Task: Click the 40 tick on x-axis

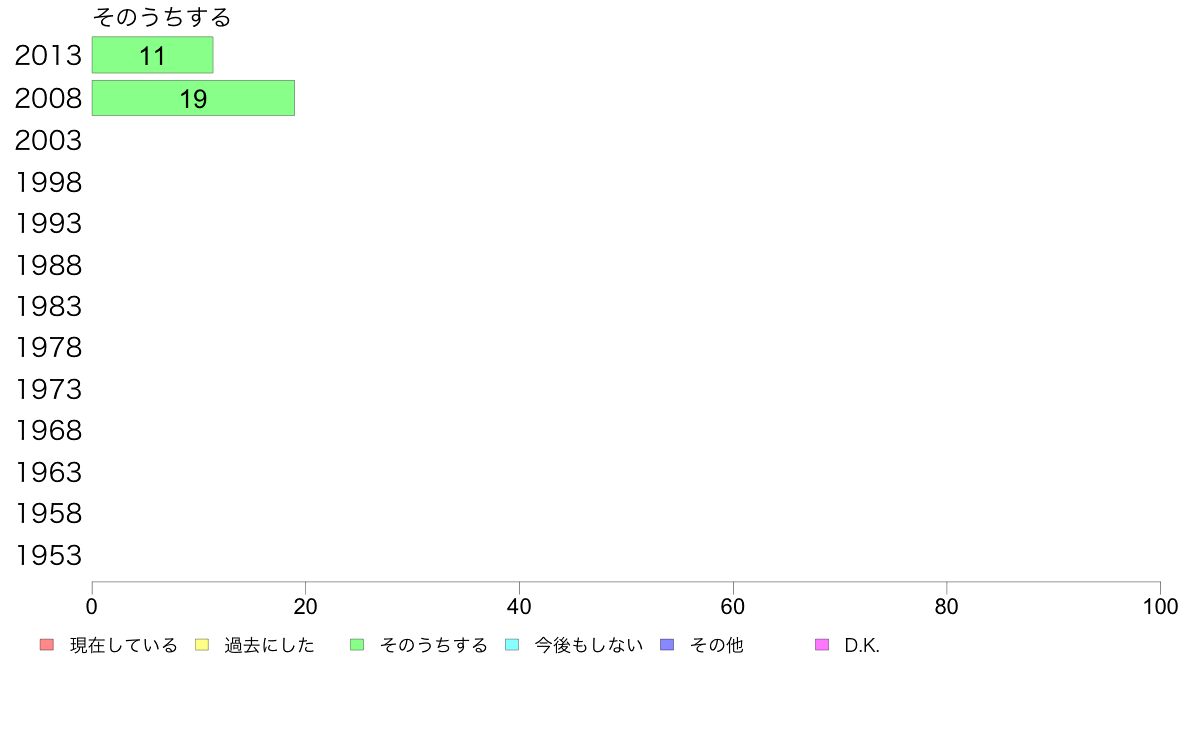Action: (519, 606)
